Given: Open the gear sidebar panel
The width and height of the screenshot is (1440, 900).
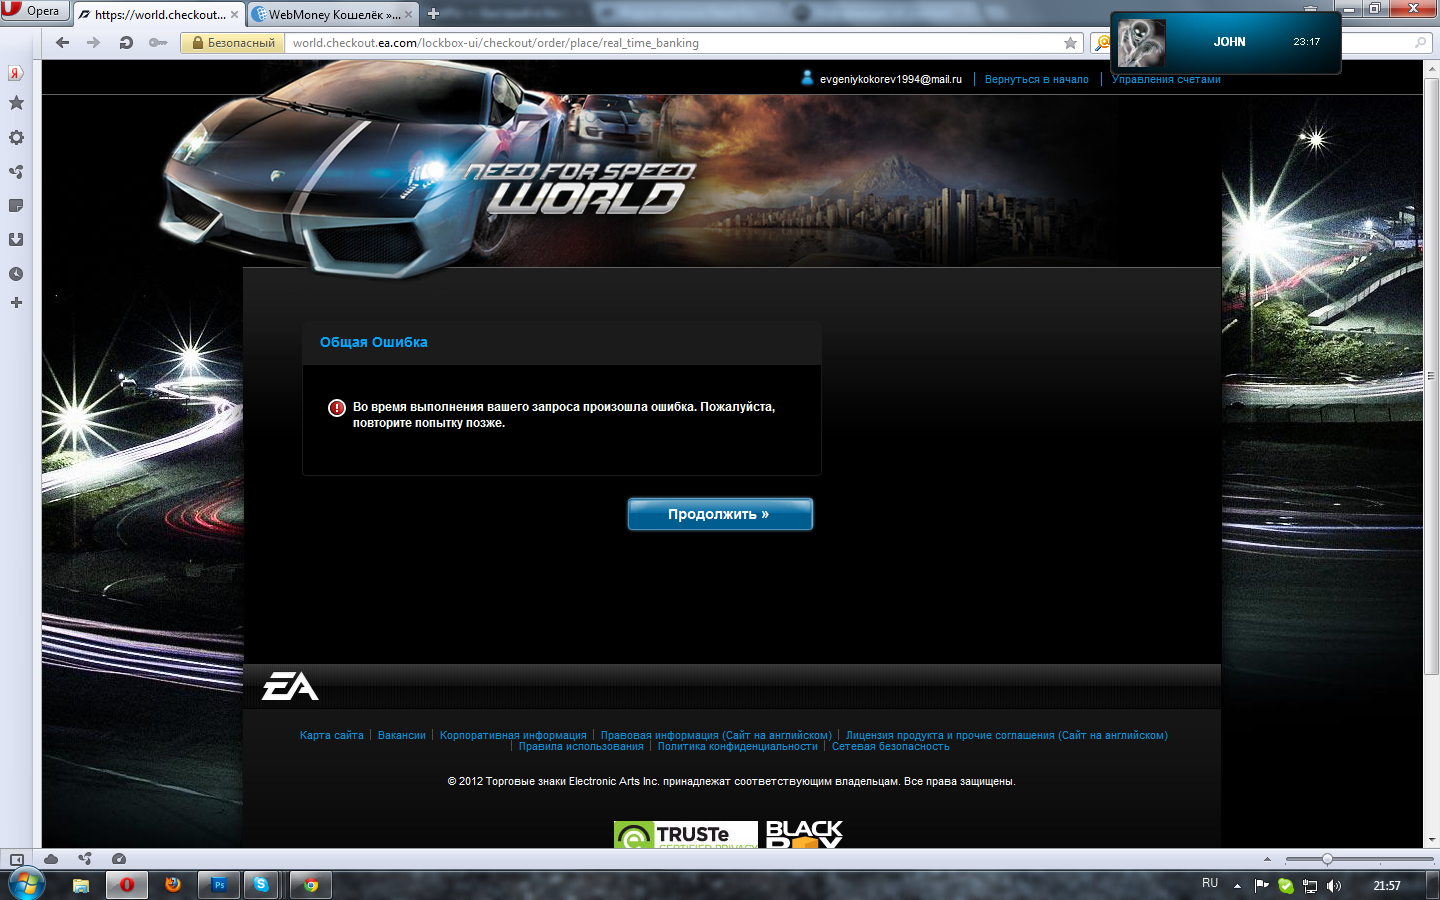Looking at the screenshot, I should pos(16,138).
